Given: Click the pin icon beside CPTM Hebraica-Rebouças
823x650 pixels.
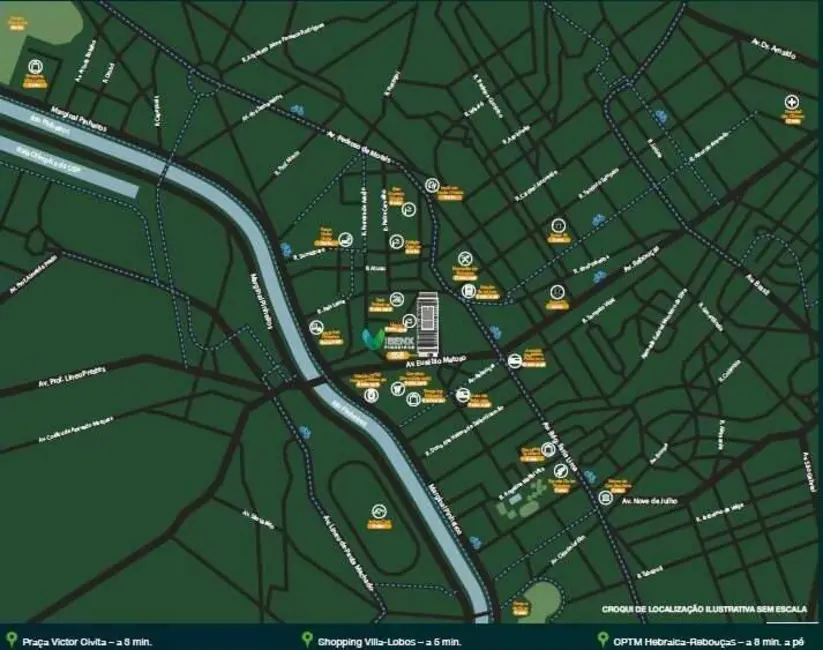Looking at the screenshot, I should (x=600, y=639).
